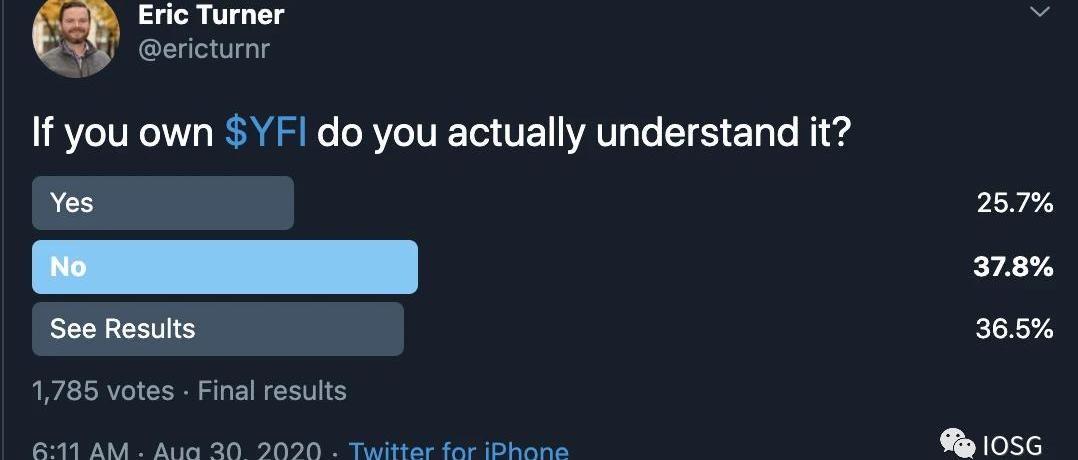Open the $YFI cashtag link
This screenshot has height=460, width=1078.
(x=265, y=133)
